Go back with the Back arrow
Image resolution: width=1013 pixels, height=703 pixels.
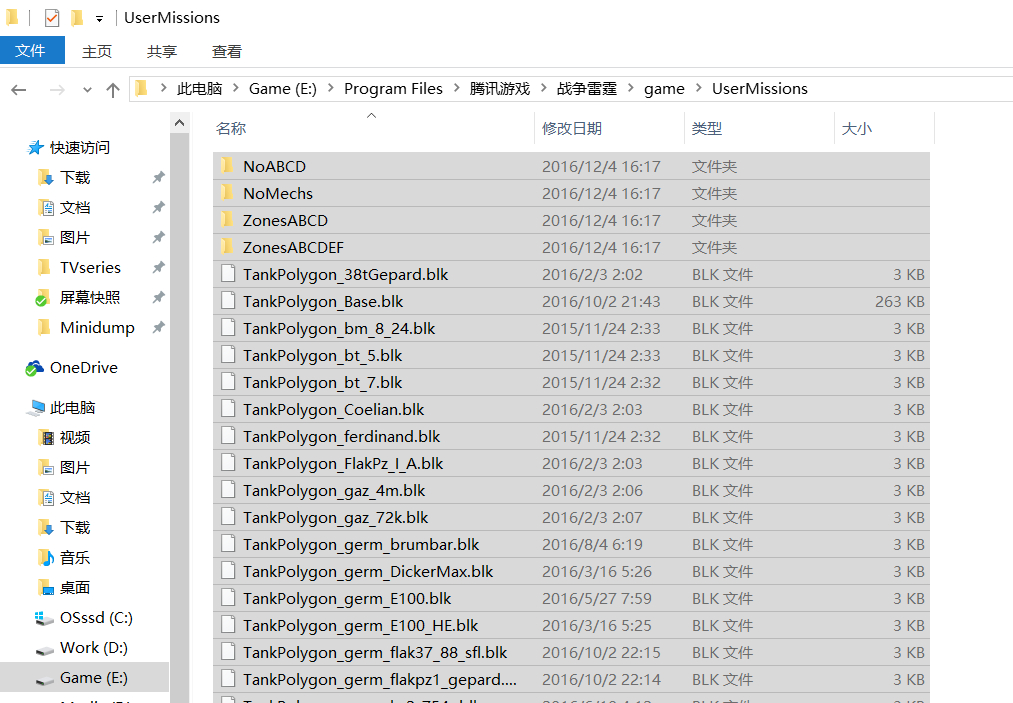[19, 89]
